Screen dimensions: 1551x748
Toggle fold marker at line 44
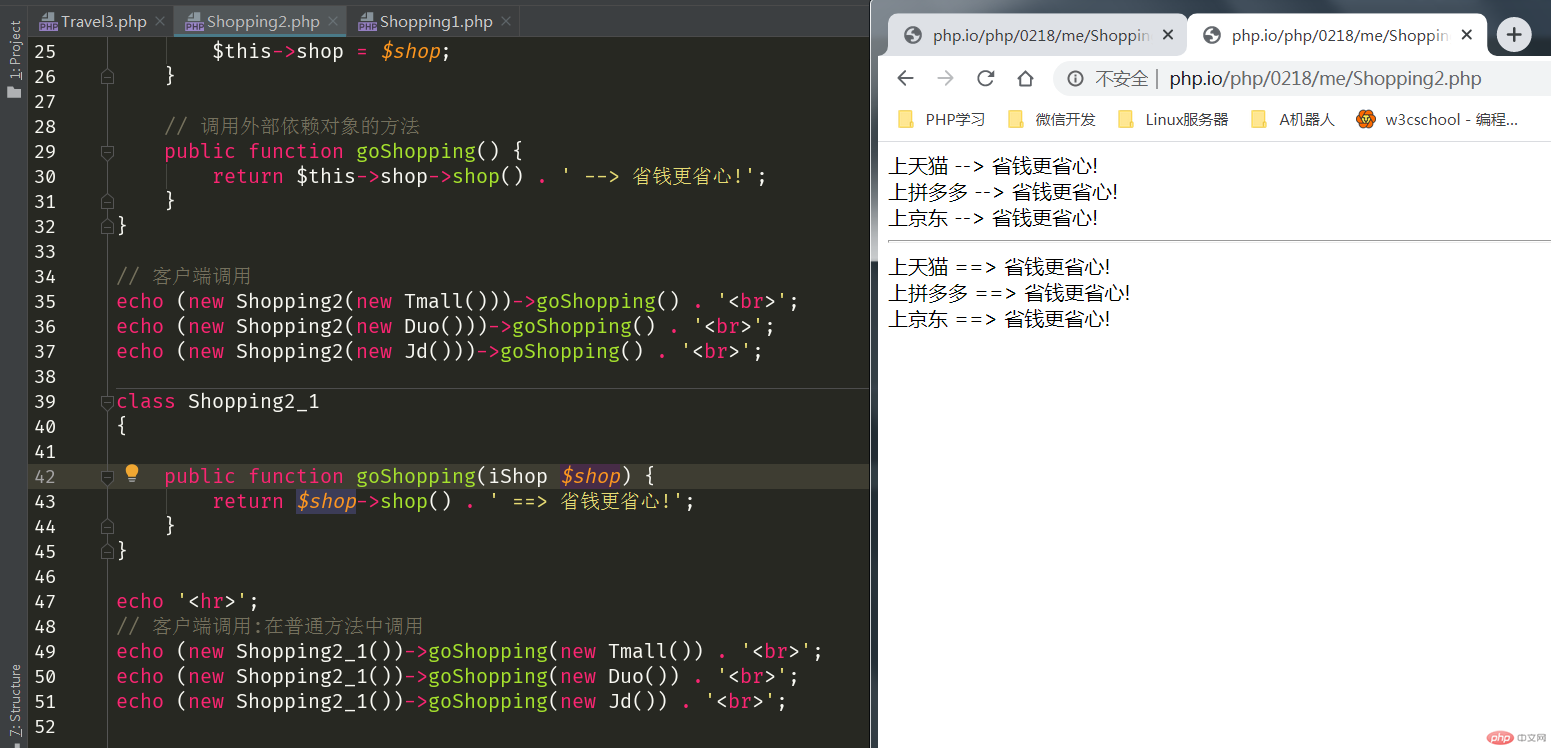tap(107, 526)
